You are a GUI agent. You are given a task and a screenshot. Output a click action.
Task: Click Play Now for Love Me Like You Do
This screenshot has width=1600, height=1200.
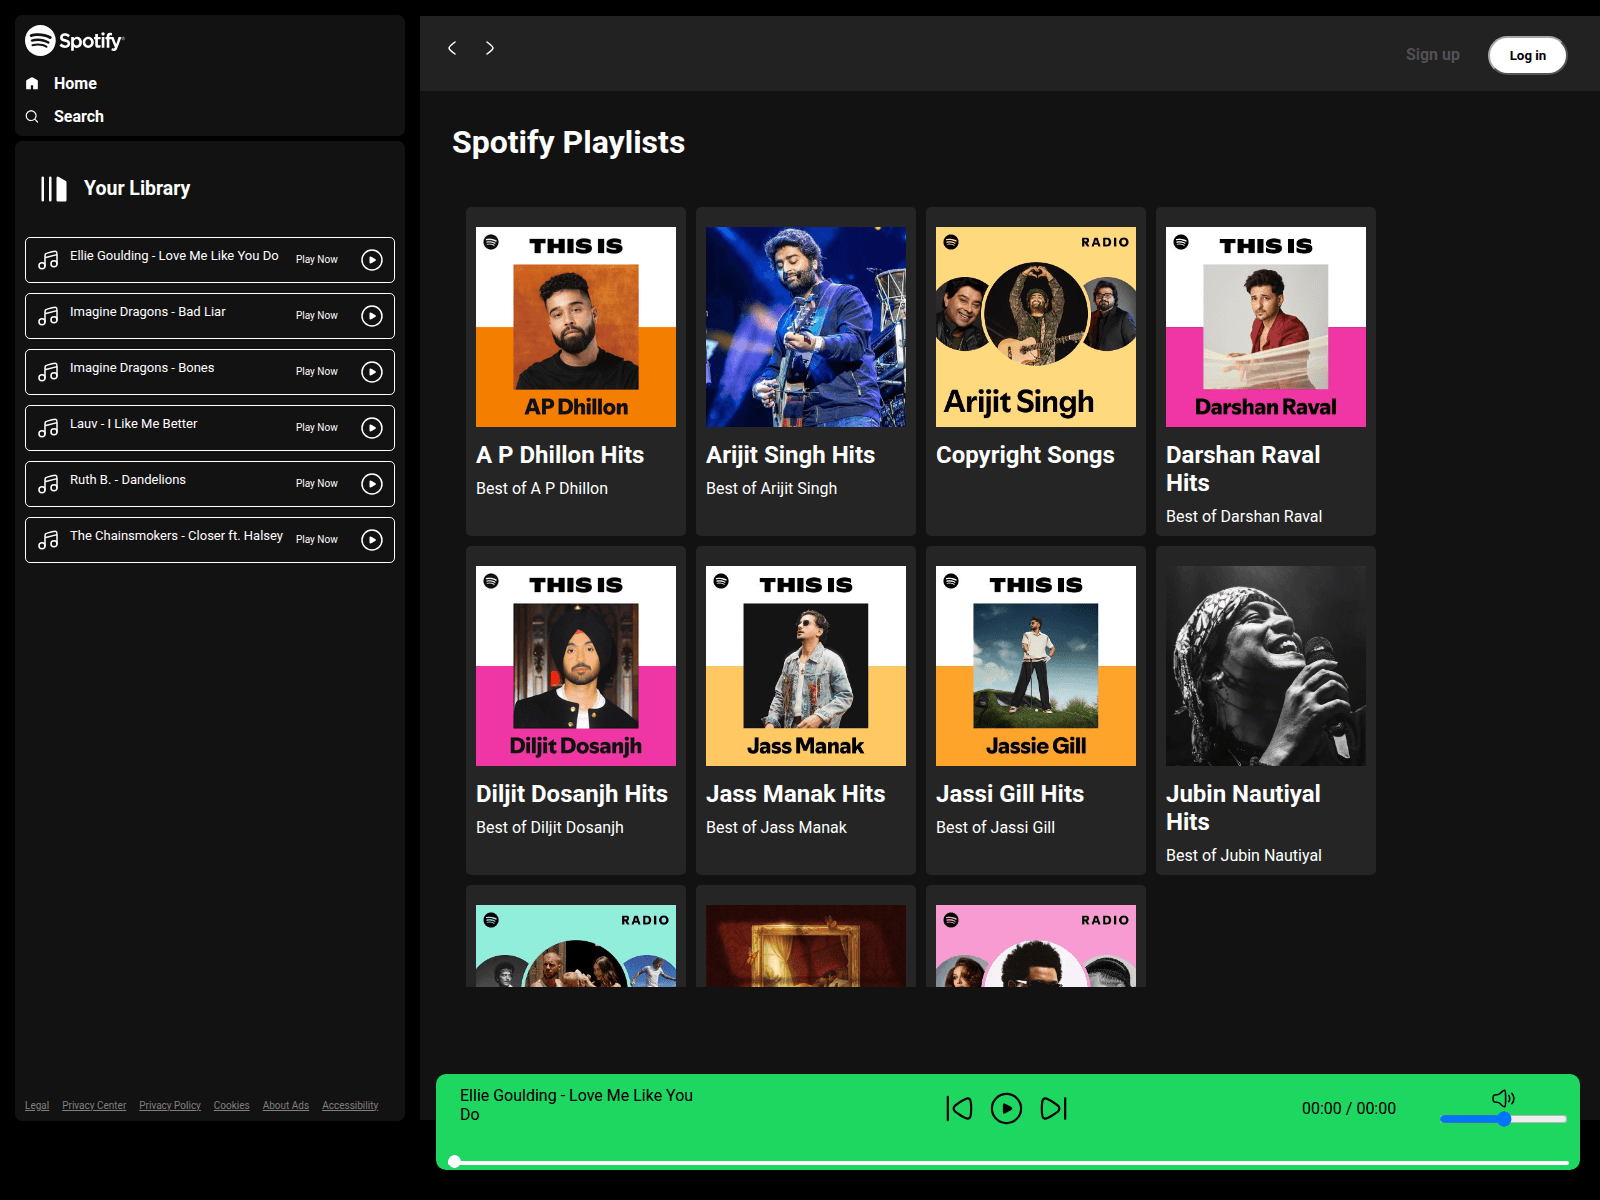[317, 260]
